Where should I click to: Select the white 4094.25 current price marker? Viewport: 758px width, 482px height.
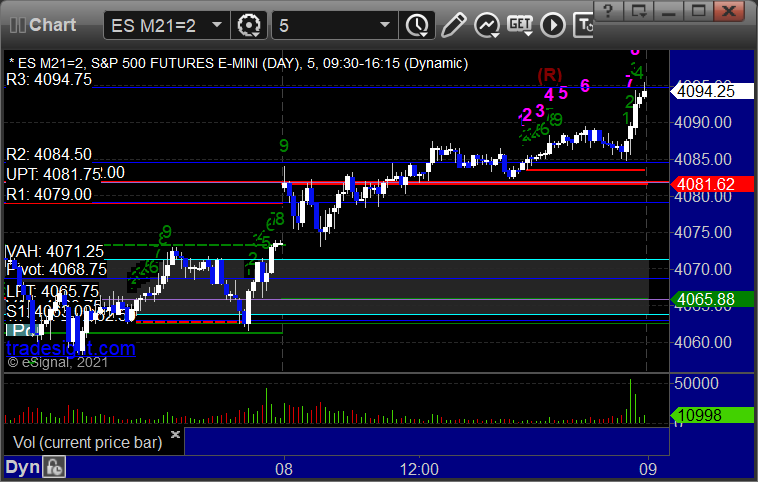(712, 91)
